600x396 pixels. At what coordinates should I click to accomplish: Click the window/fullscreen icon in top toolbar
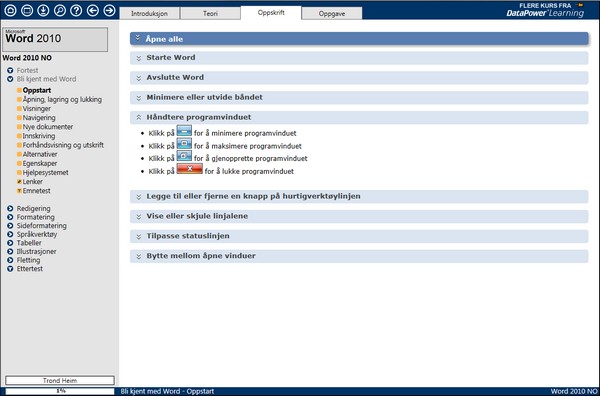pos(27,10)
